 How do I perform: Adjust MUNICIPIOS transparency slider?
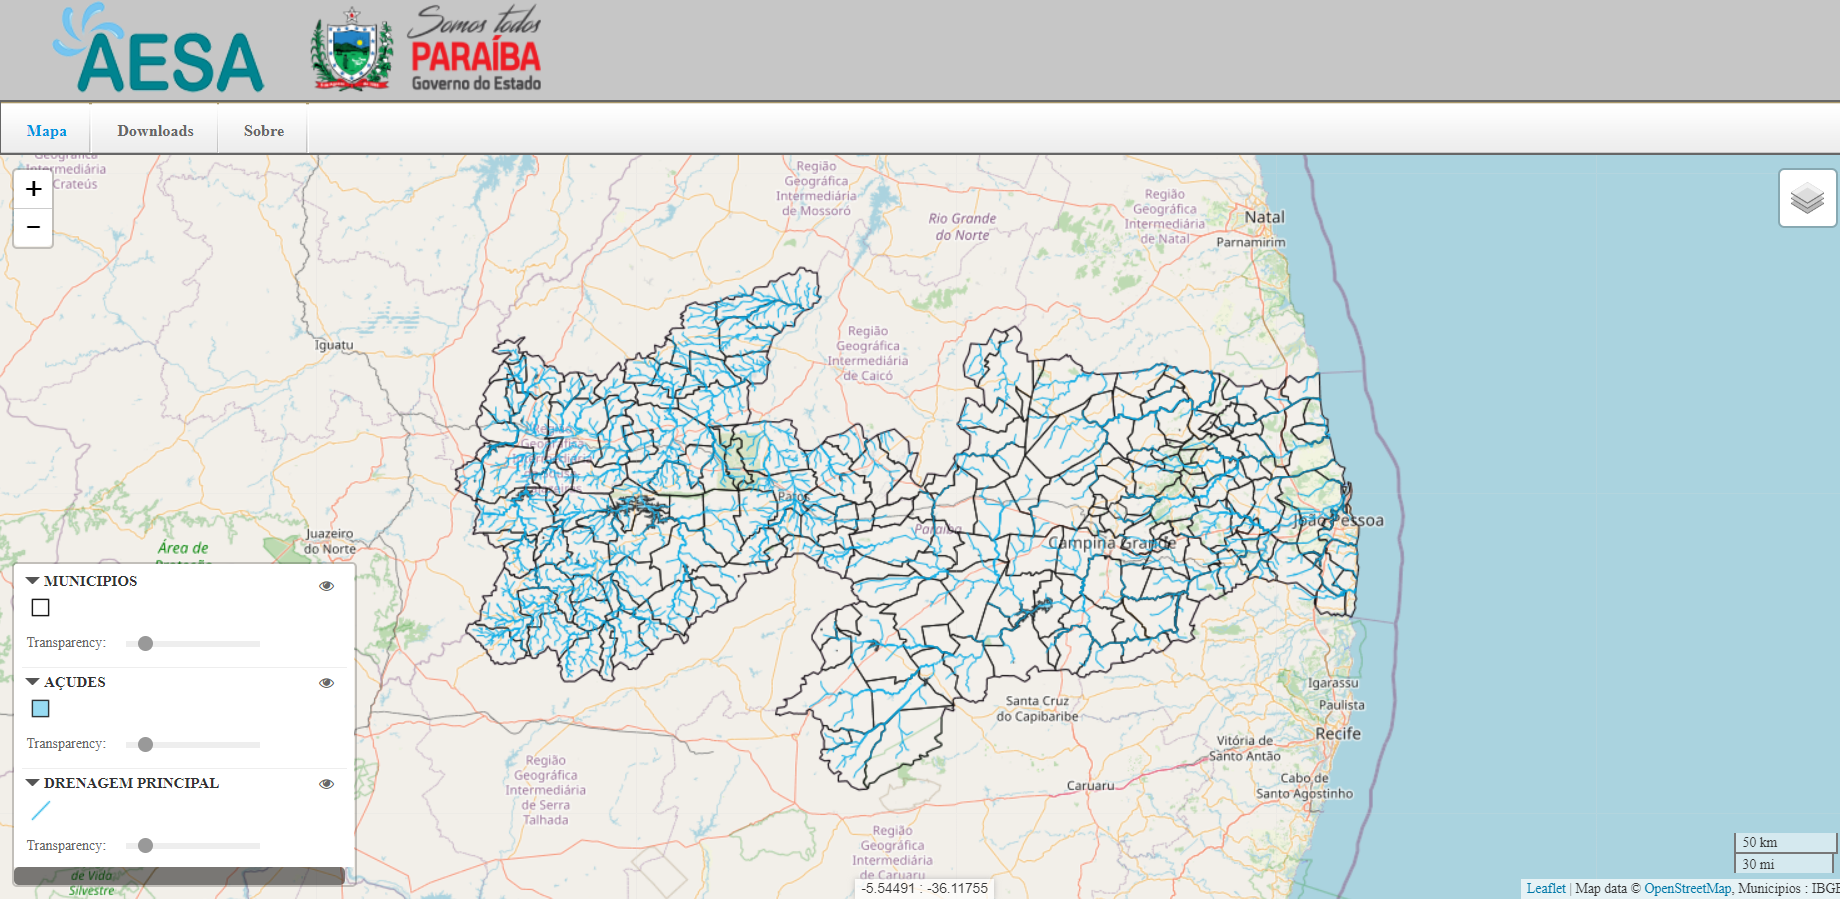pos(193,643)
